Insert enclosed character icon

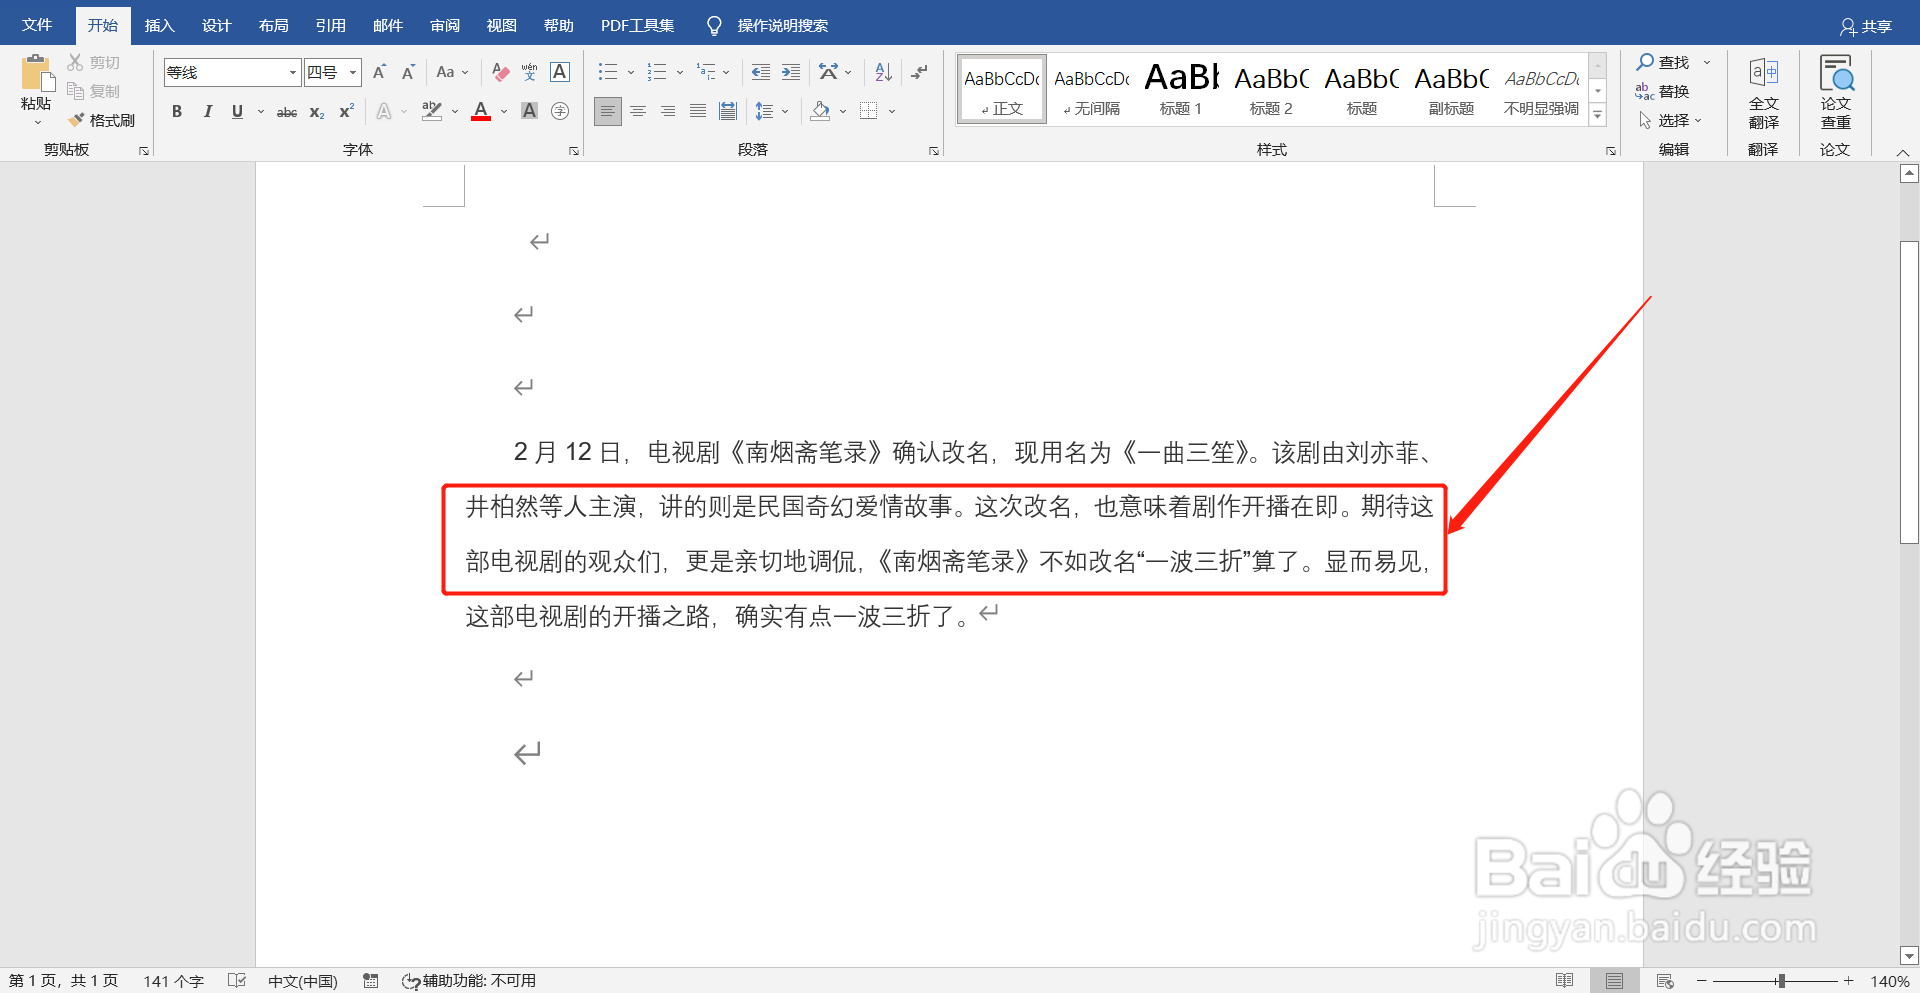click(x=560, y=111)
